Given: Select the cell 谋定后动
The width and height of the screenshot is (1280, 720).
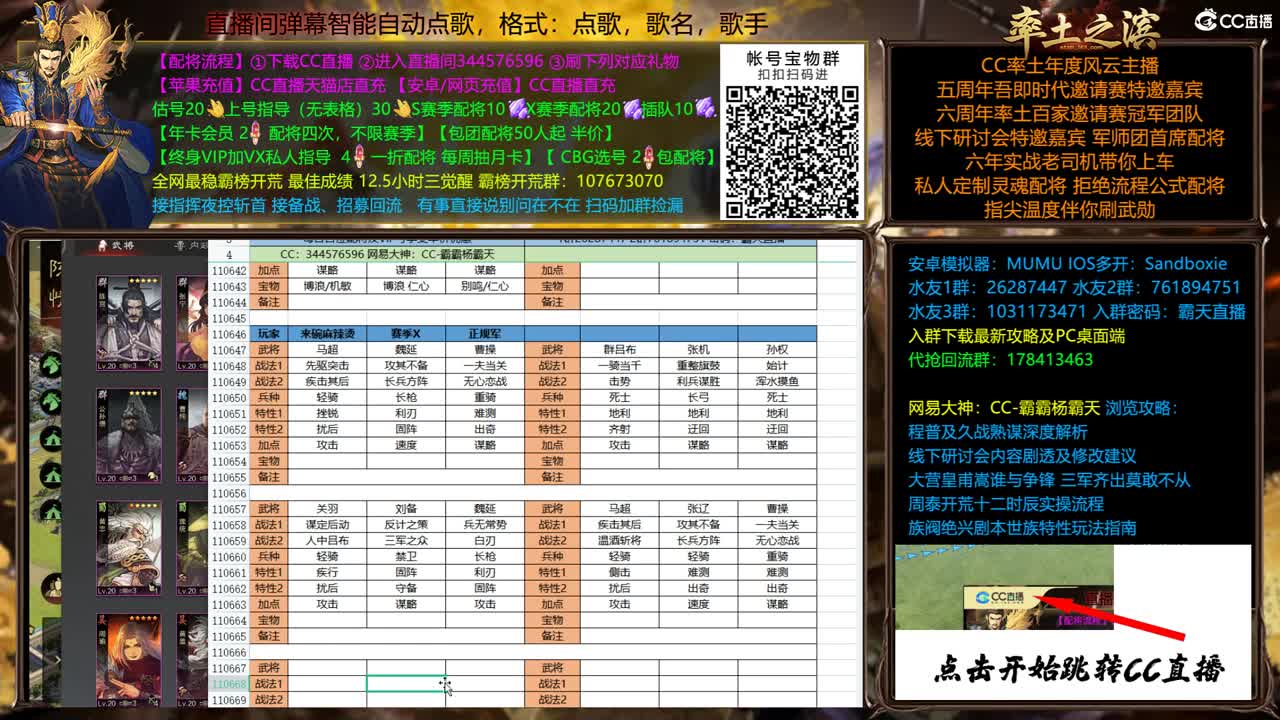Looking at the screenshot, I should (327, 525).
